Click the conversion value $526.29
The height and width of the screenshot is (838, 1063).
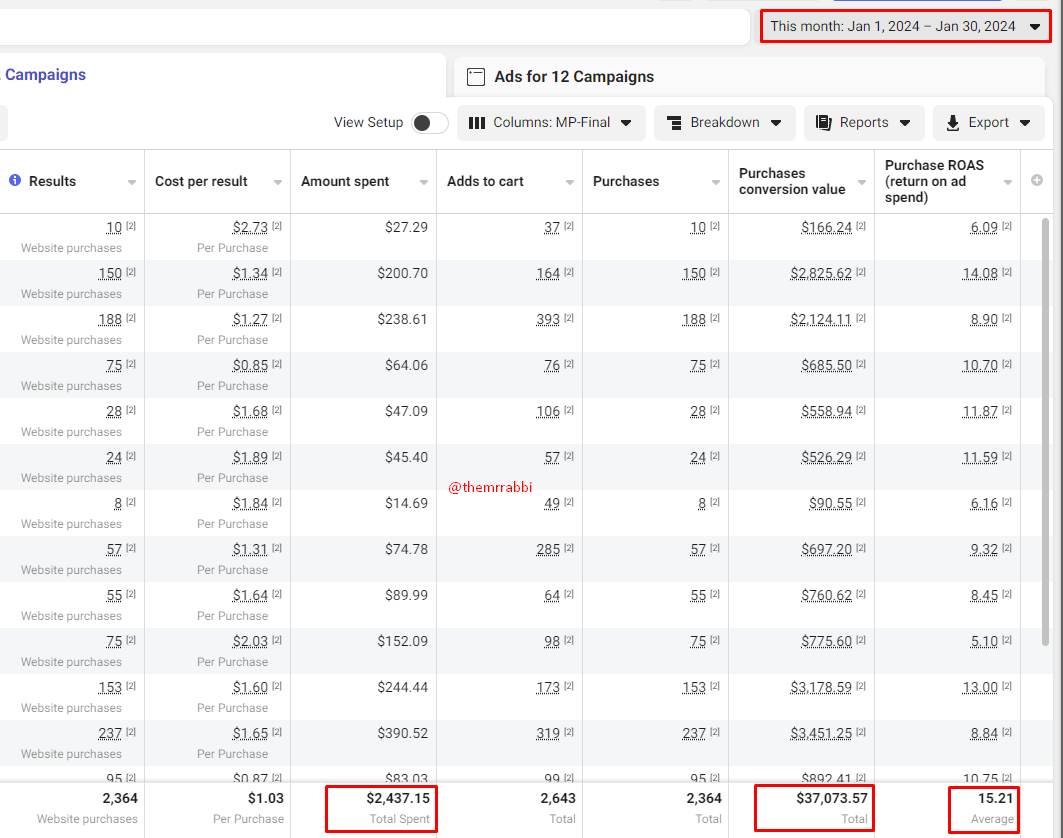[x=826, y=458]
